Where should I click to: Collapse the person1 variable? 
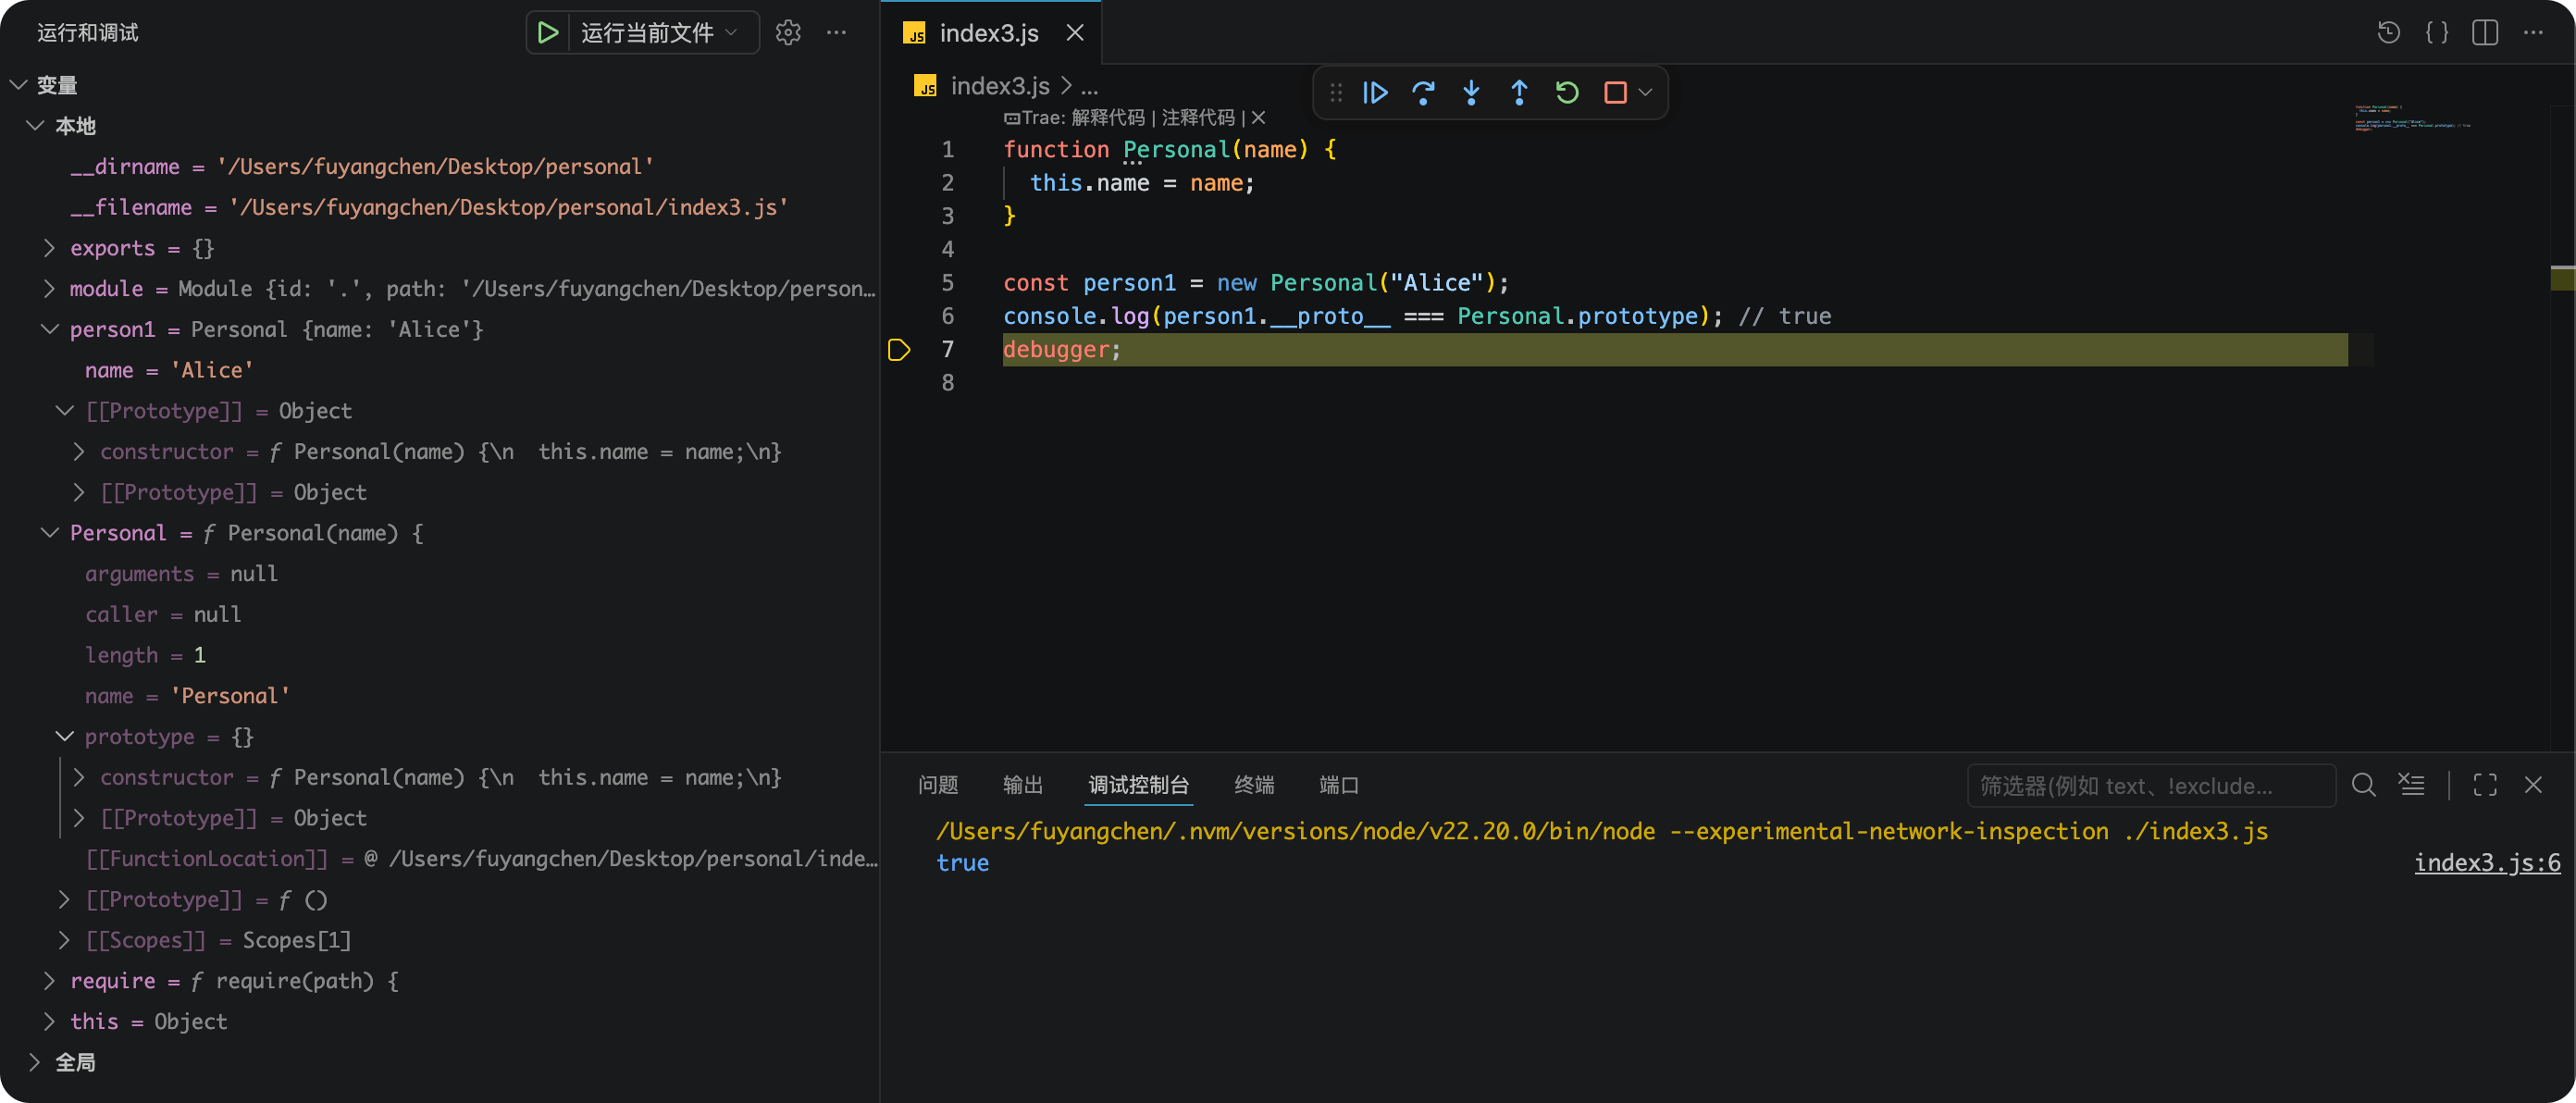49,329
